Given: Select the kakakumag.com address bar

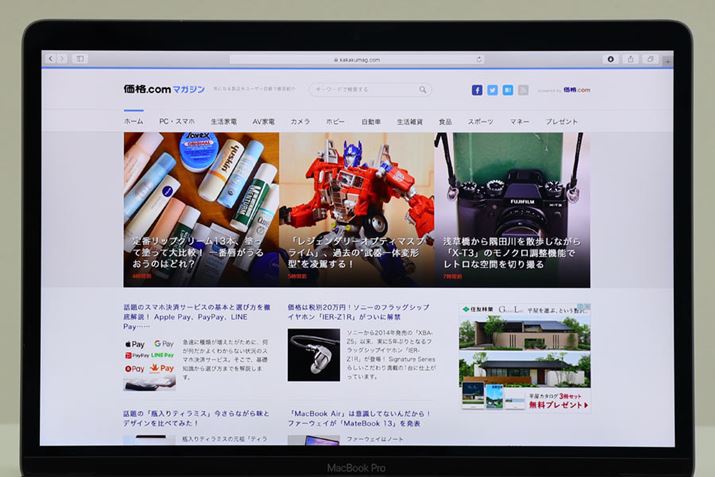Looking at the screenshot, I should pyautogui.click(x=357, y=60).
